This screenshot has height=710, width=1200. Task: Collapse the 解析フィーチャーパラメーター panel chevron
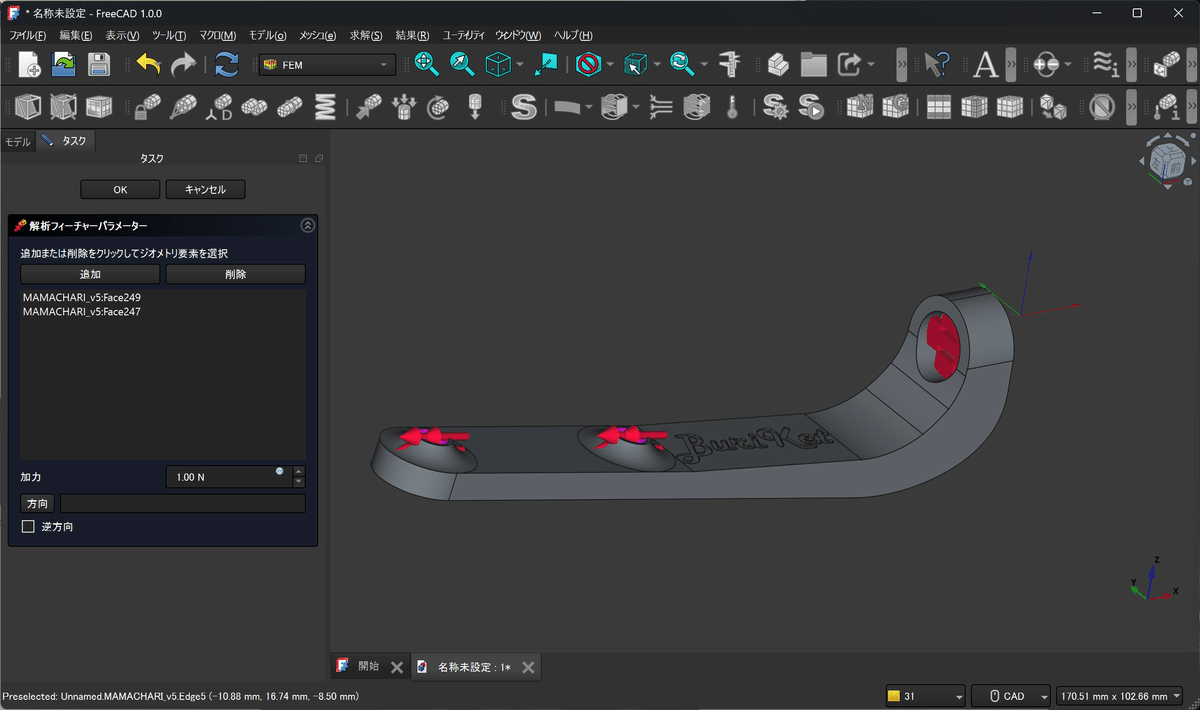(307, 226)
